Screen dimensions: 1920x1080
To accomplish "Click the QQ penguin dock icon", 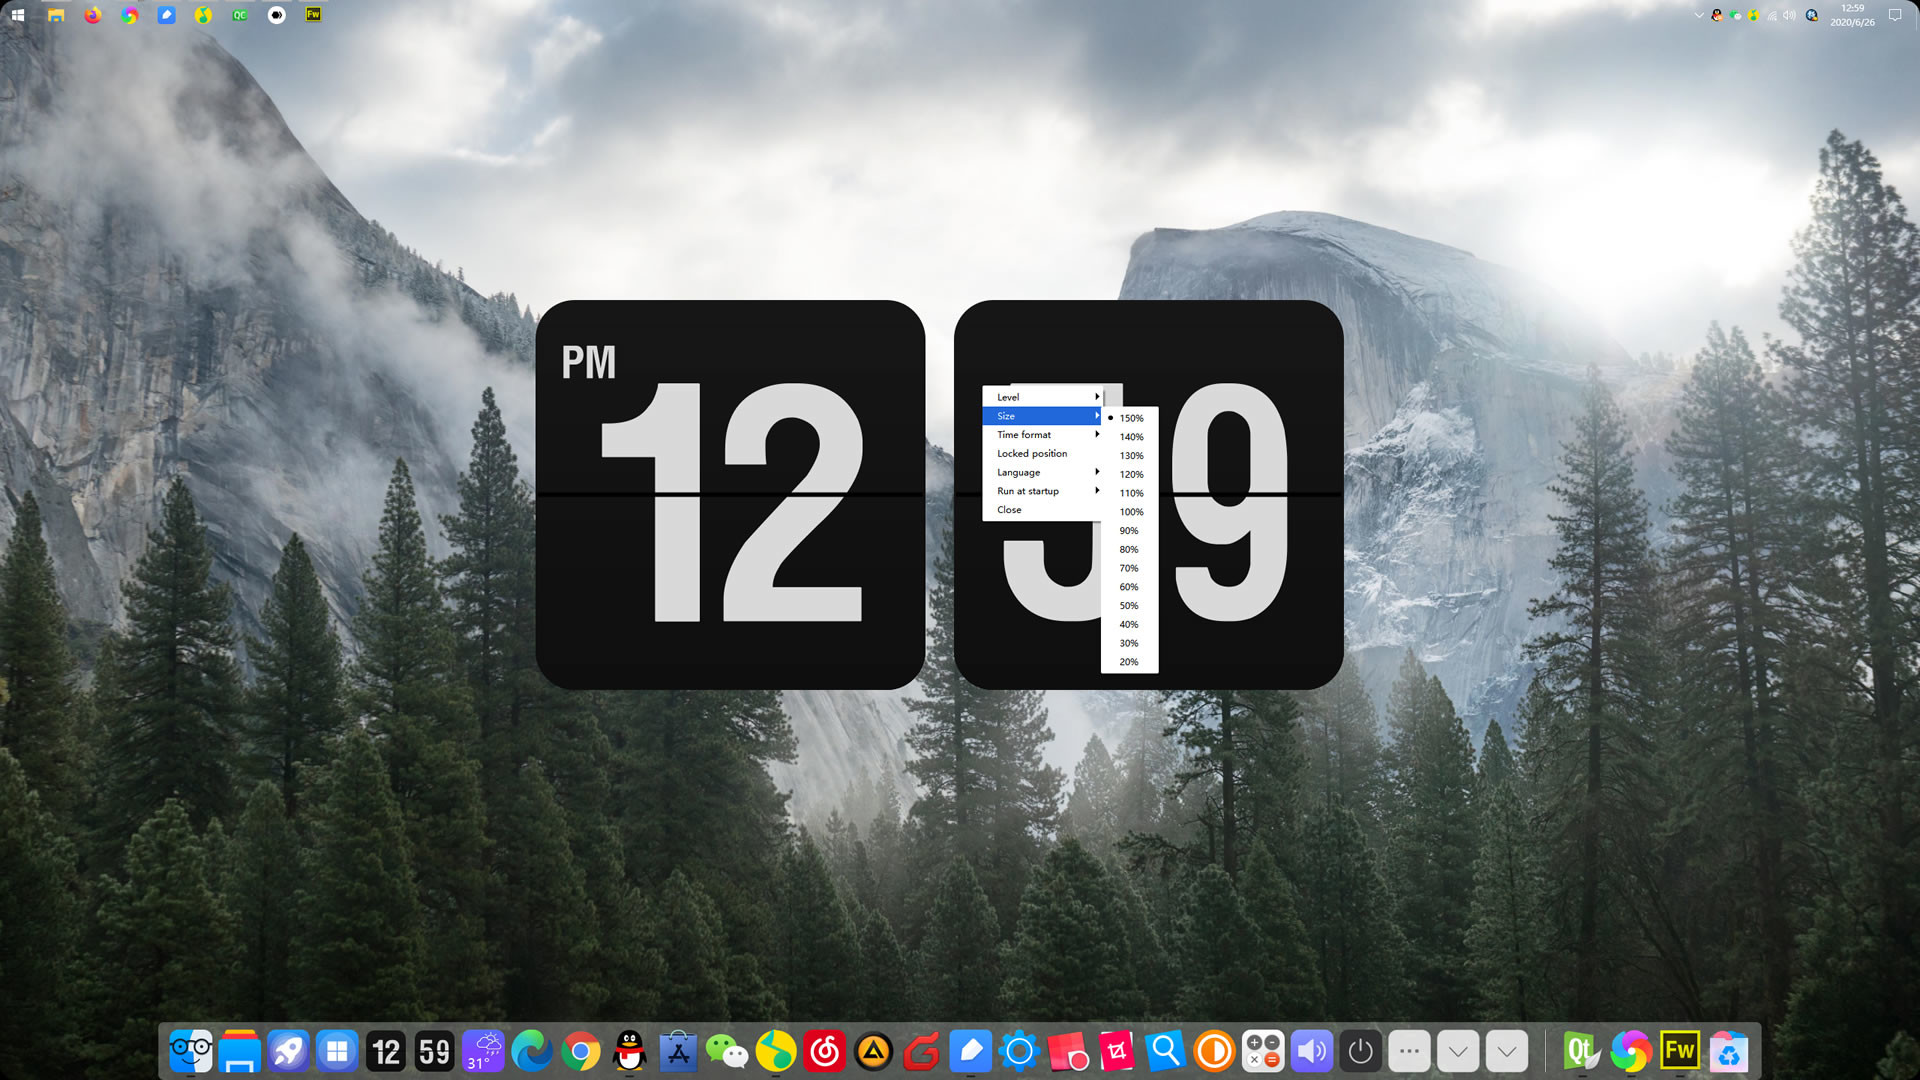I will (x=630, y=1051).
